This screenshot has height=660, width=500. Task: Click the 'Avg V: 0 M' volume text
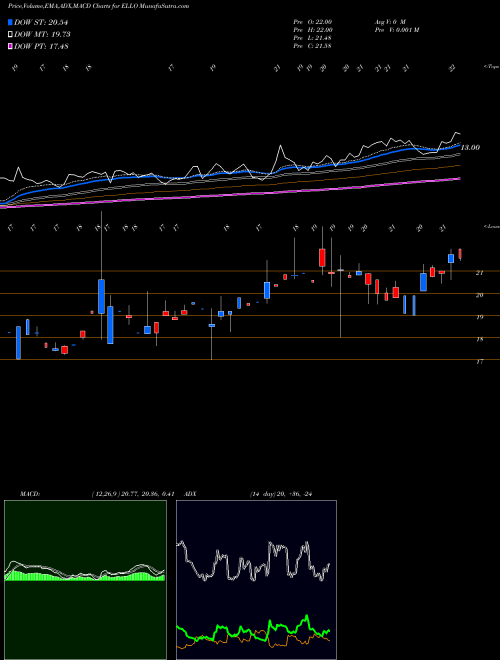[389, 22]
